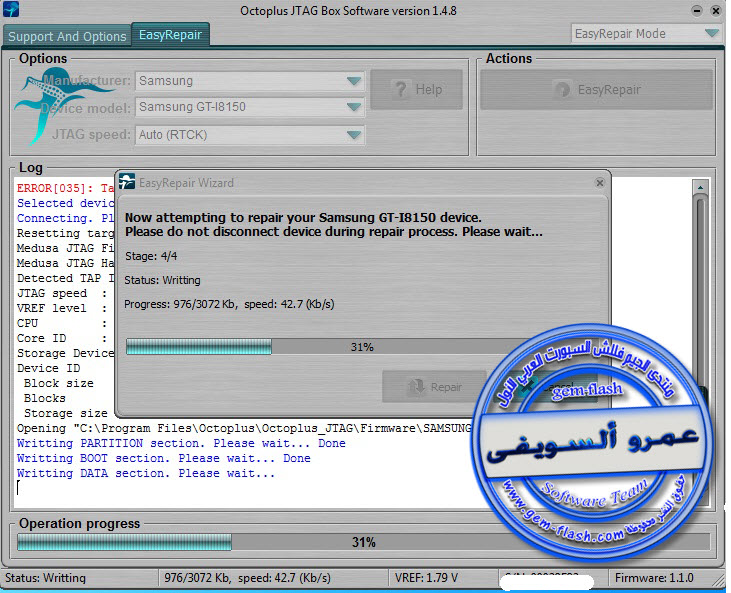Open the EasyRepair Mode dropdown
Image resolution: width=731 pixels, height=593 pixels.
pos(646,34)
